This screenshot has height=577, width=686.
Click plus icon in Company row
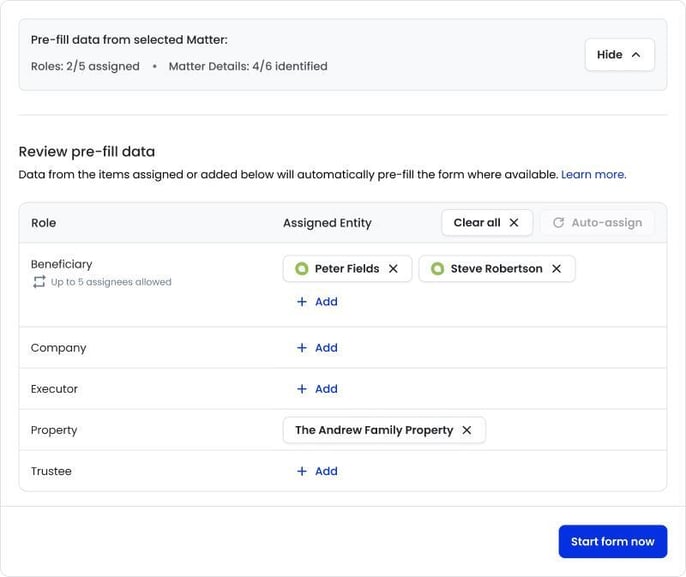[x=302, y=348]
